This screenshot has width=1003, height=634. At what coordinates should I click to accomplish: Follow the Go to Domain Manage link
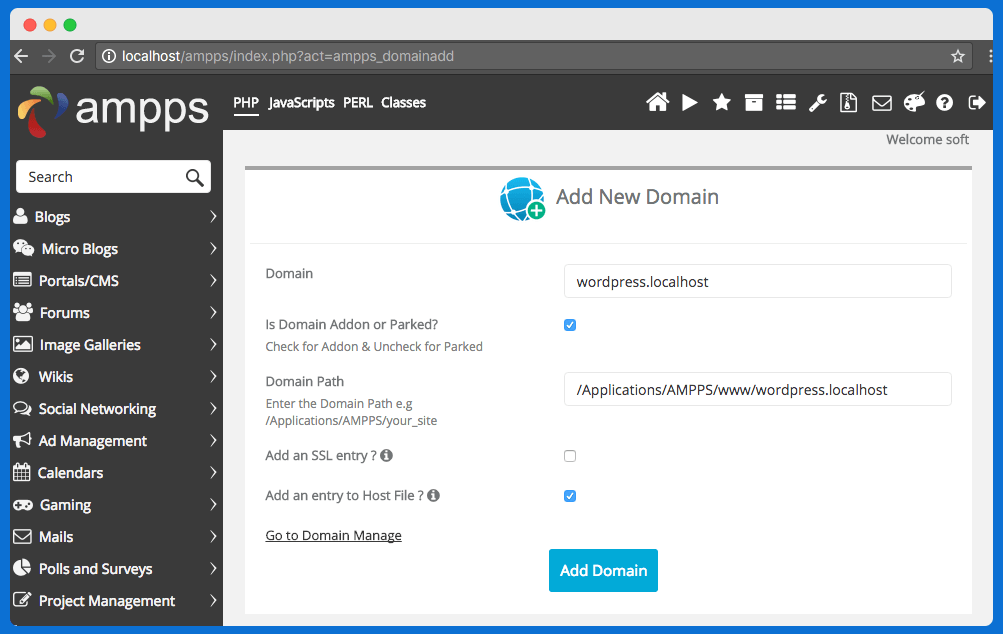pos(333,535)
